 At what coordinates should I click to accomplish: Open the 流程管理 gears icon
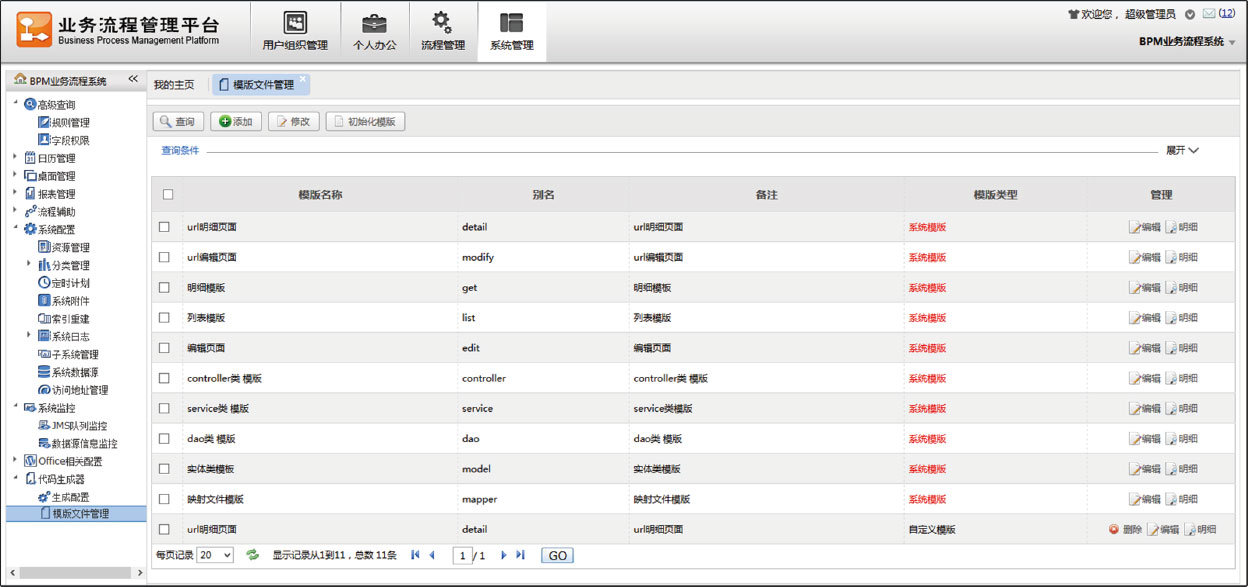442,24
